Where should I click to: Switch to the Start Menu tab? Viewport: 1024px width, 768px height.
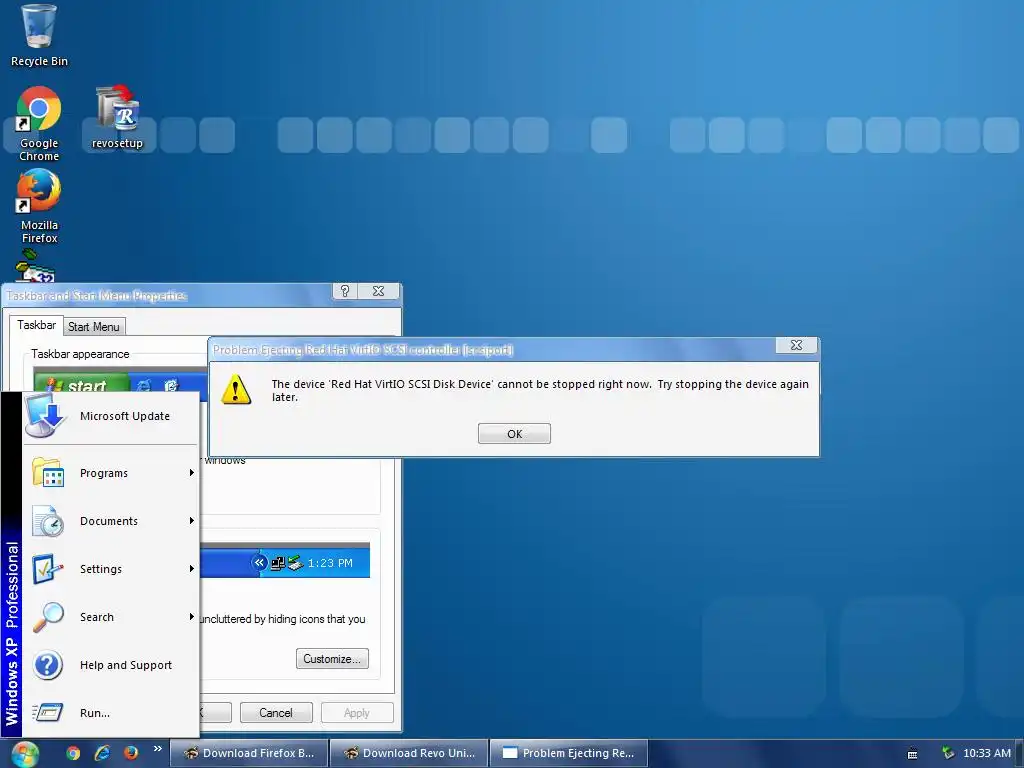[93, 327]
